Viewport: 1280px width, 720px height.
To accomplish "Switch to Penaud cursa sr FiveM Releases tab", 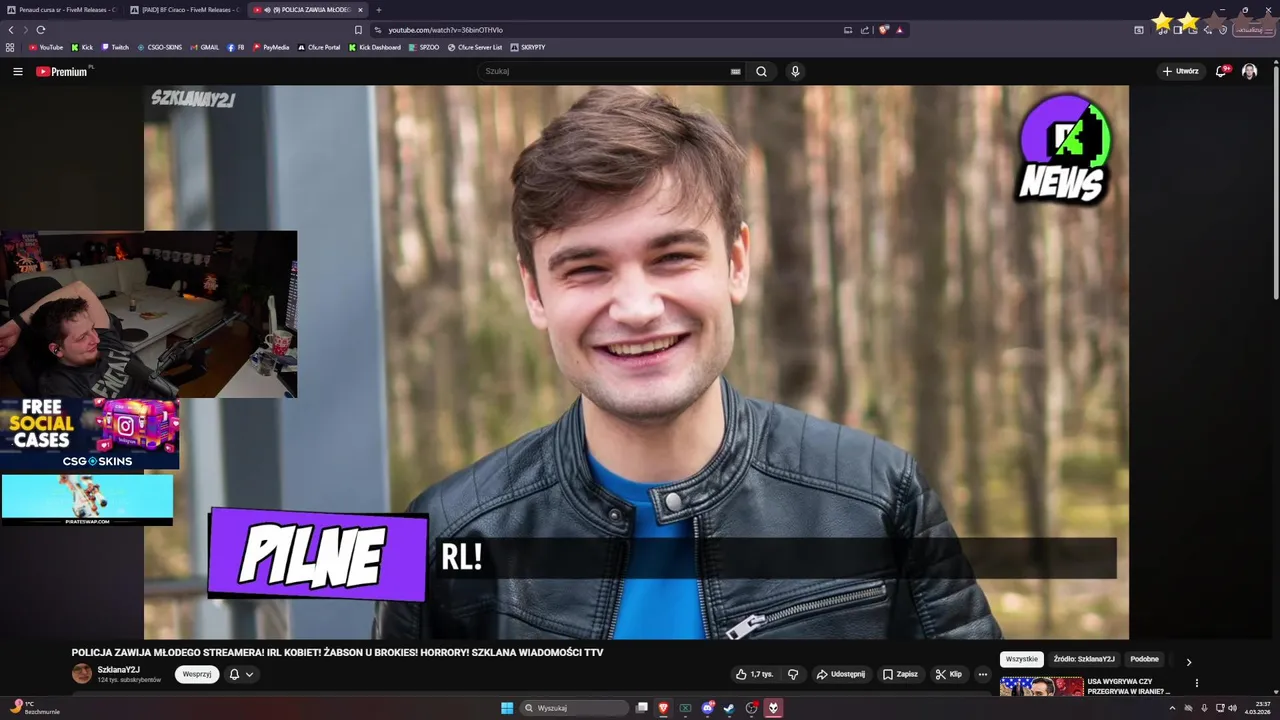I will point(60,10).
